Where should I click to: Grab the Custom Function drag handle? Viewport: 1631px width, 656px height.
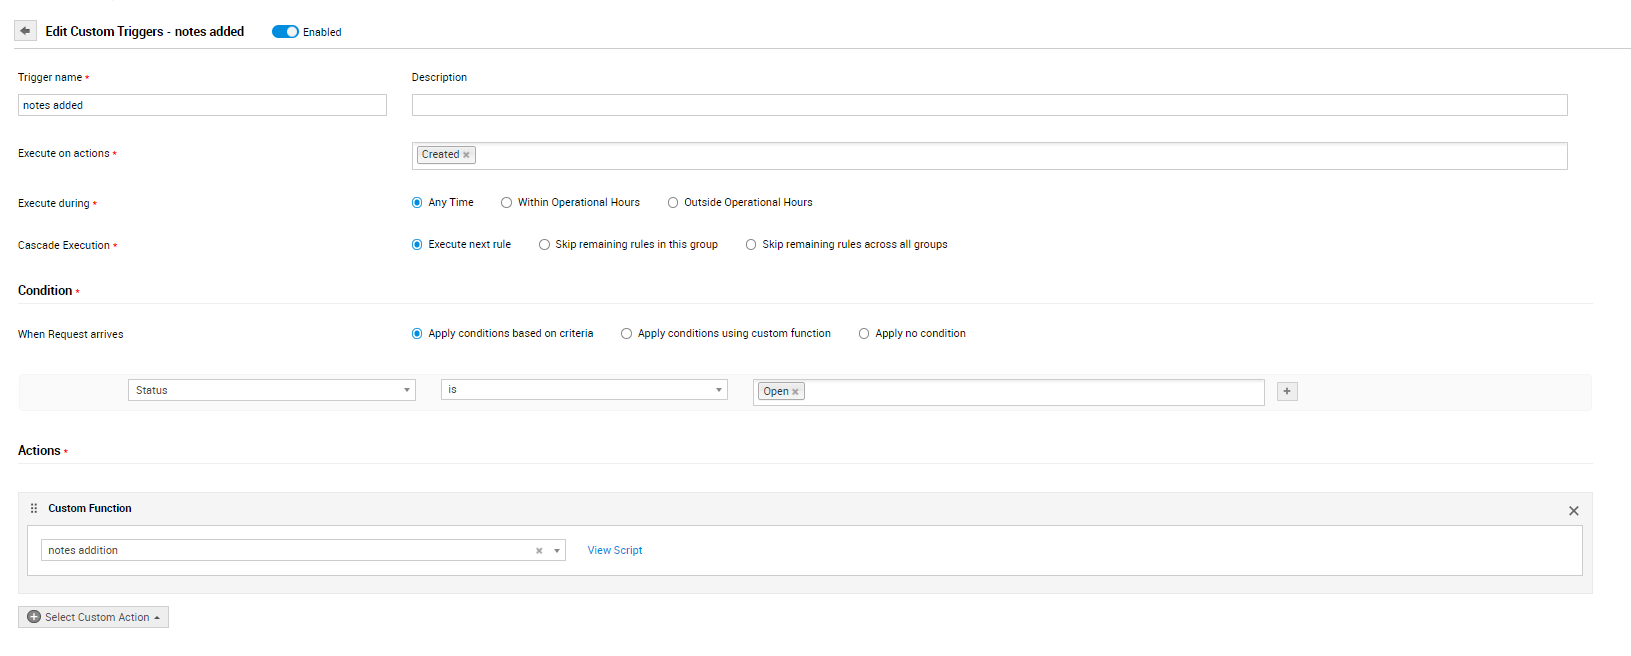tap(34, 508)
